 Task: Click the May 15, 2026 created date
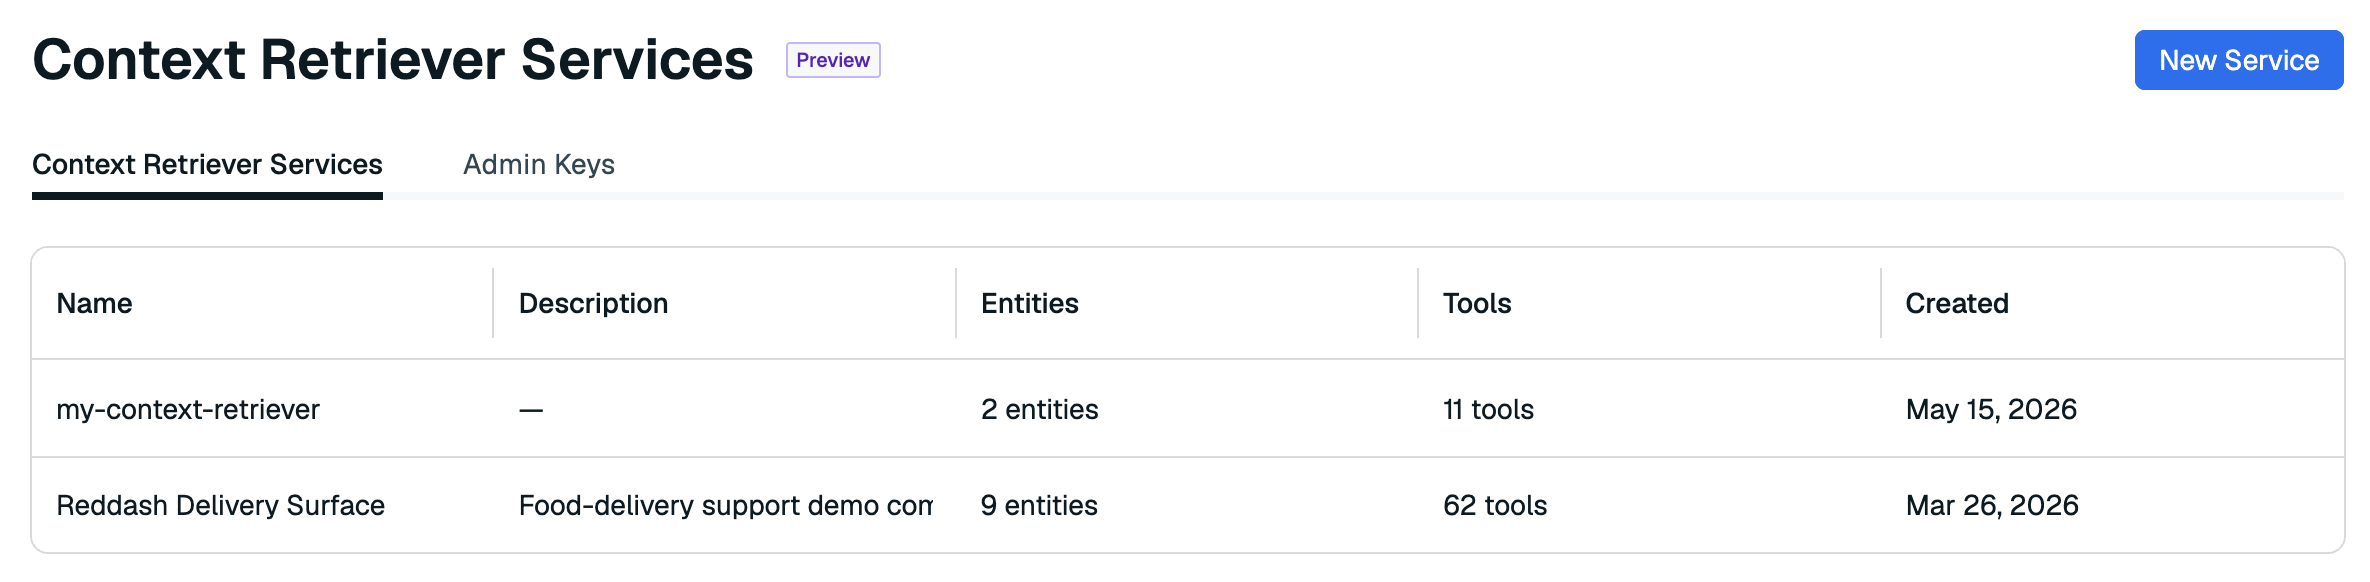tap(1991, 409)
